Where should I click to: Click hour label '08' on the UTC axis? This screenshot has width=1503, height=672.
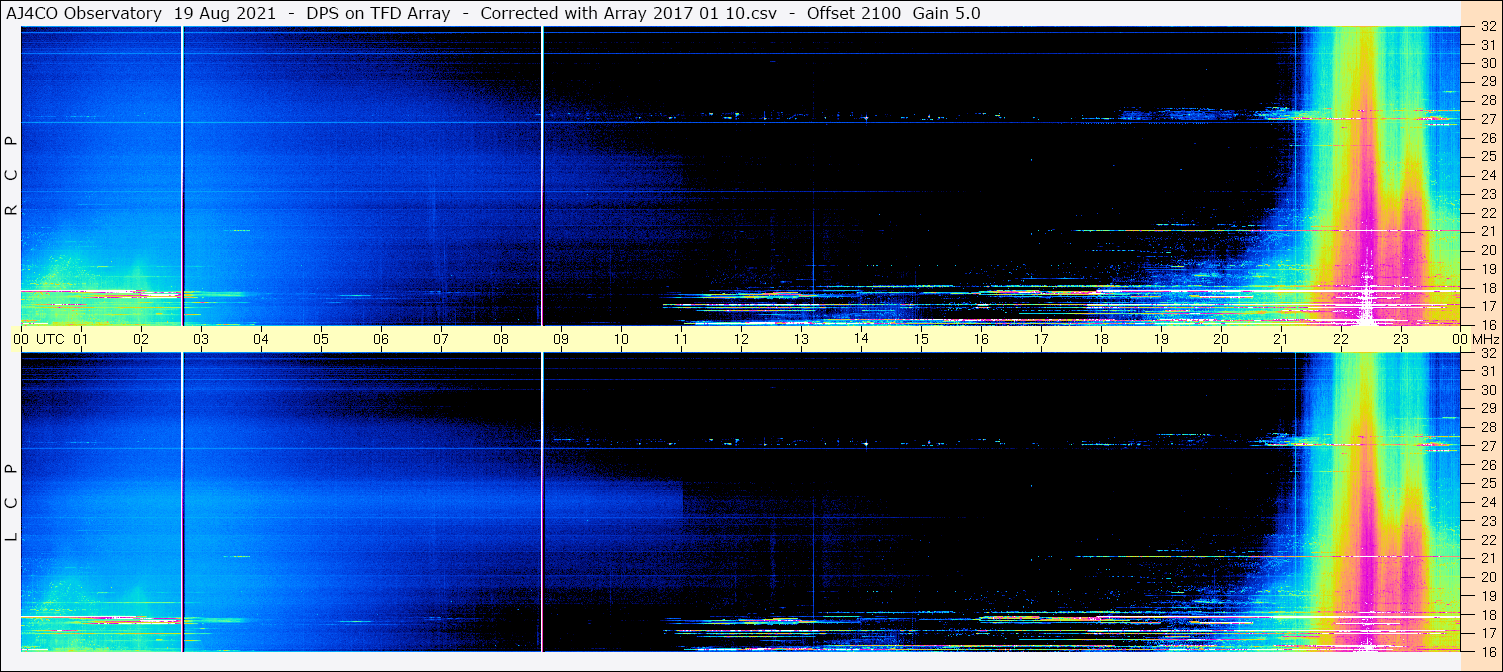pyautogui.click(x=501, y=339)
